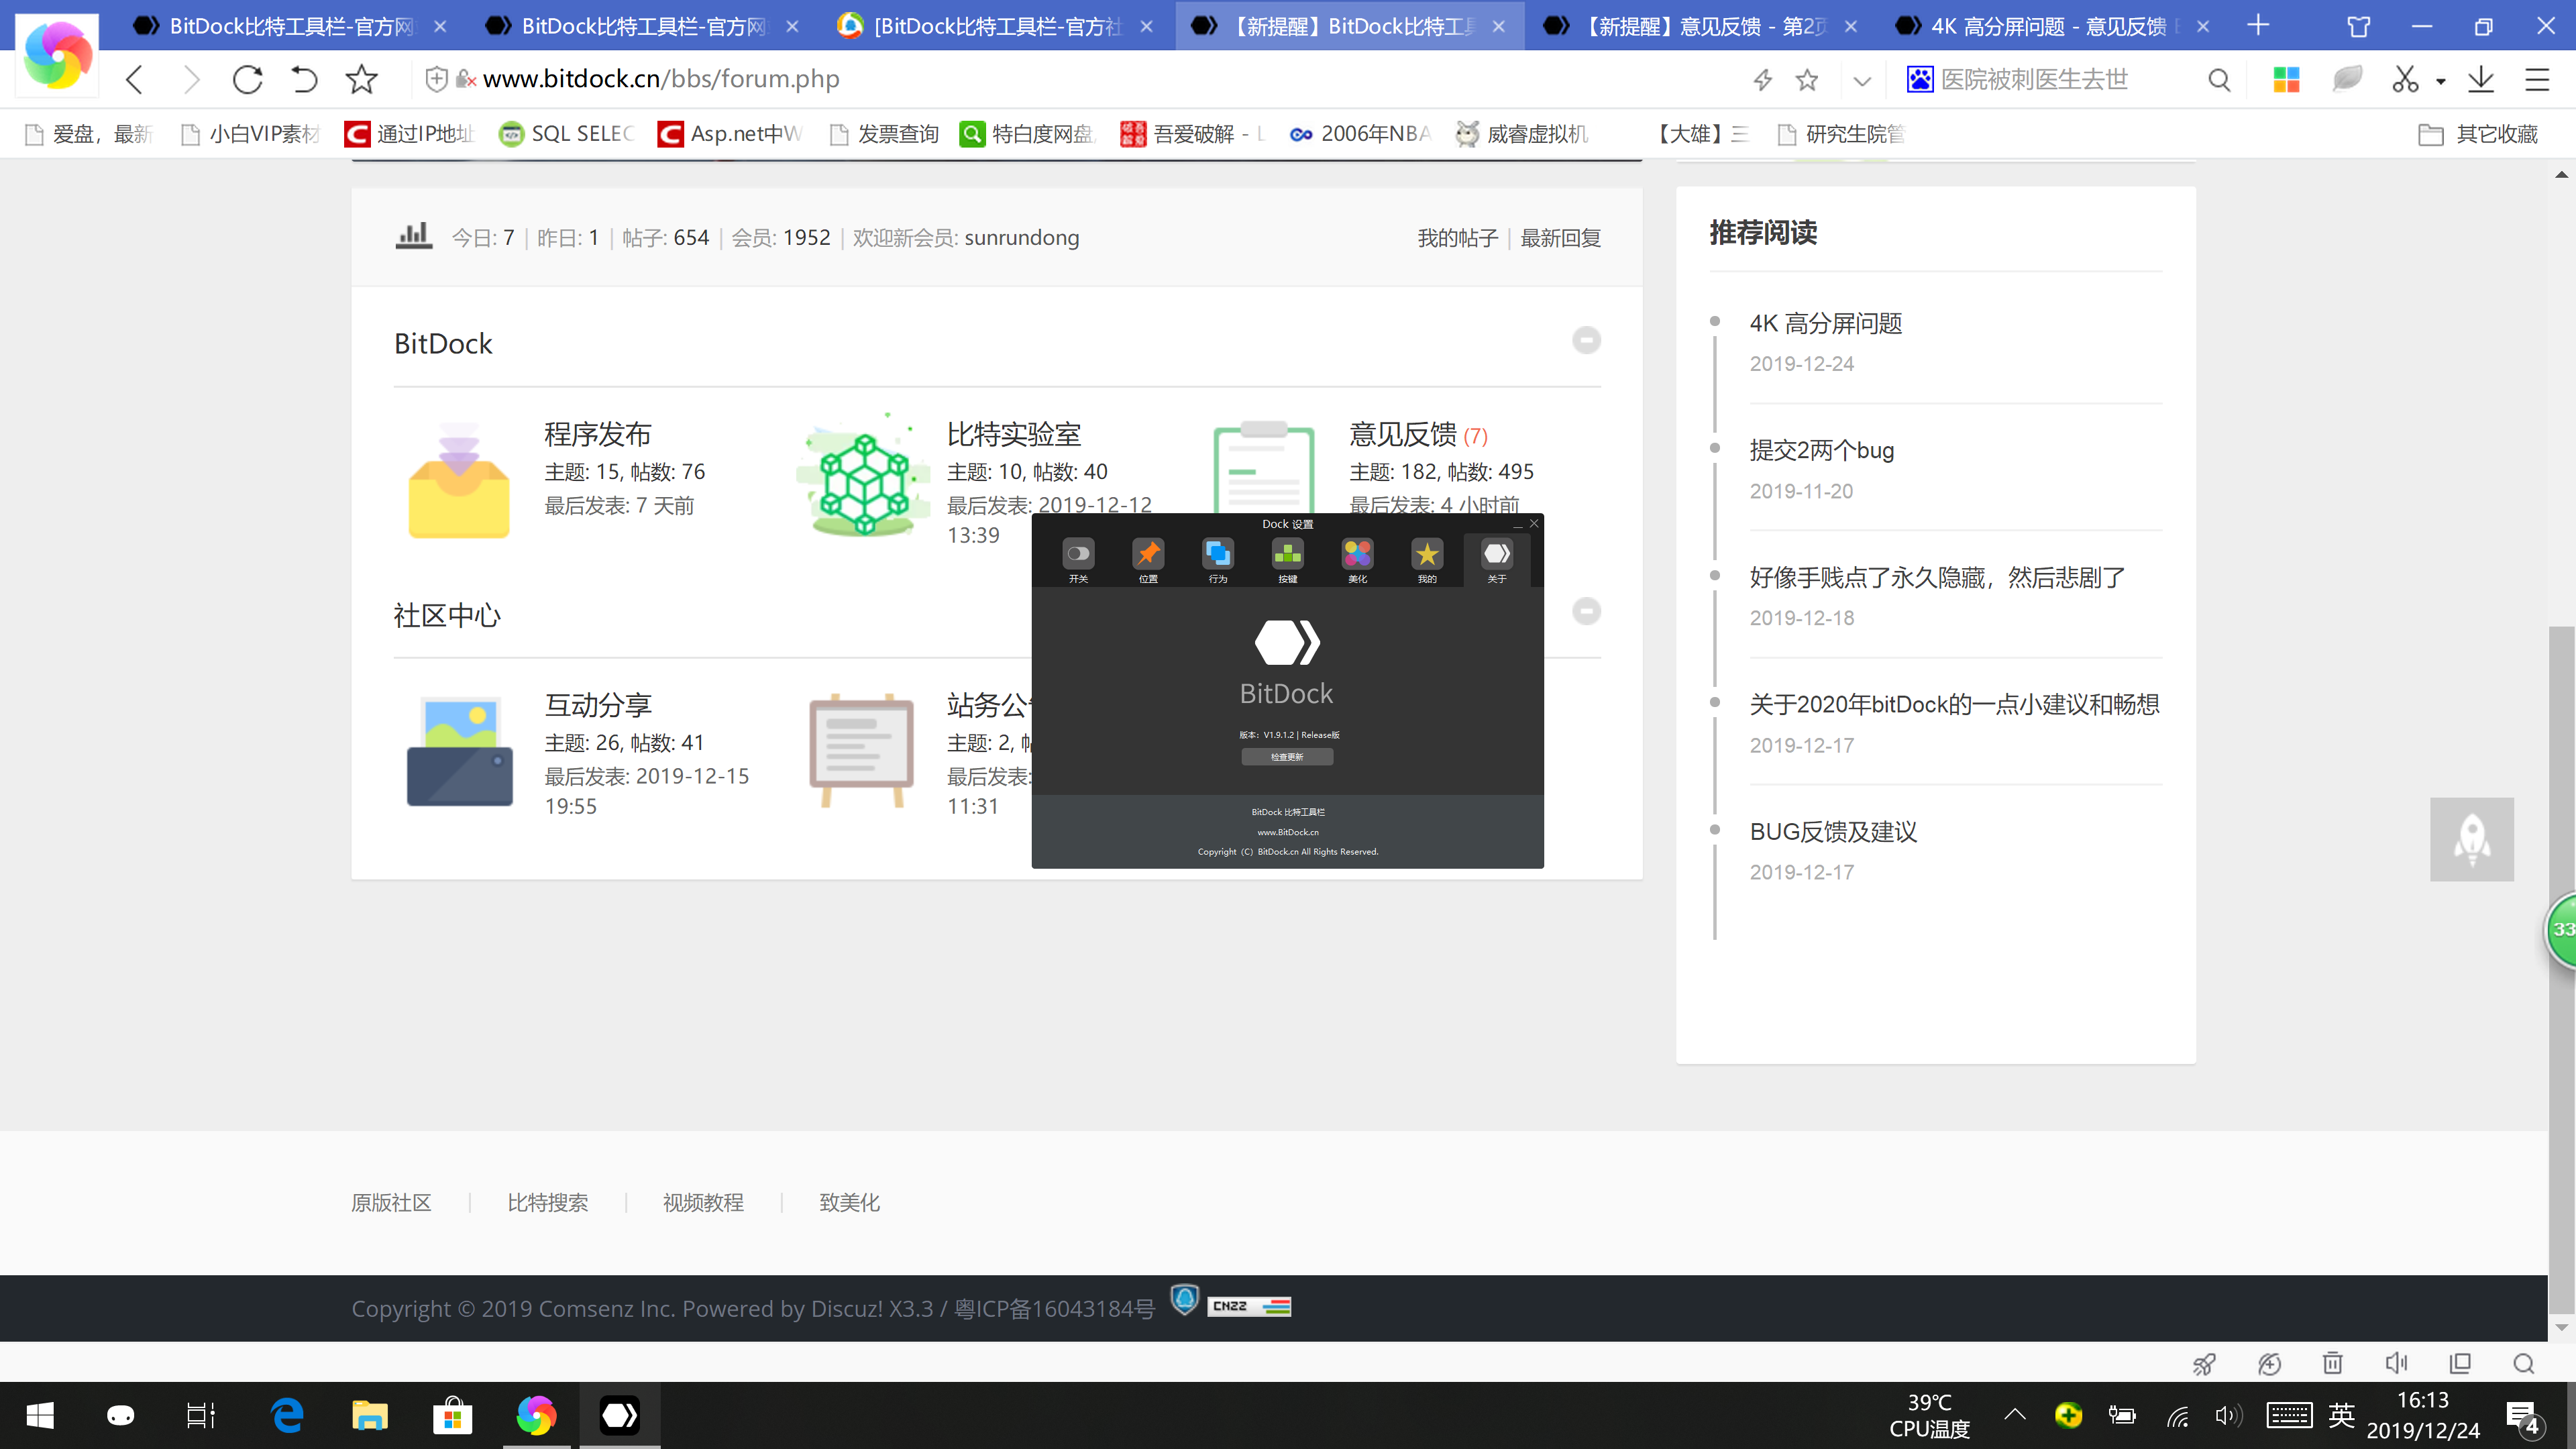Open the 意见反馈 forum link
Image resolution: width=2576 pixels, height=1449 pixels.
coord(1402,434)
